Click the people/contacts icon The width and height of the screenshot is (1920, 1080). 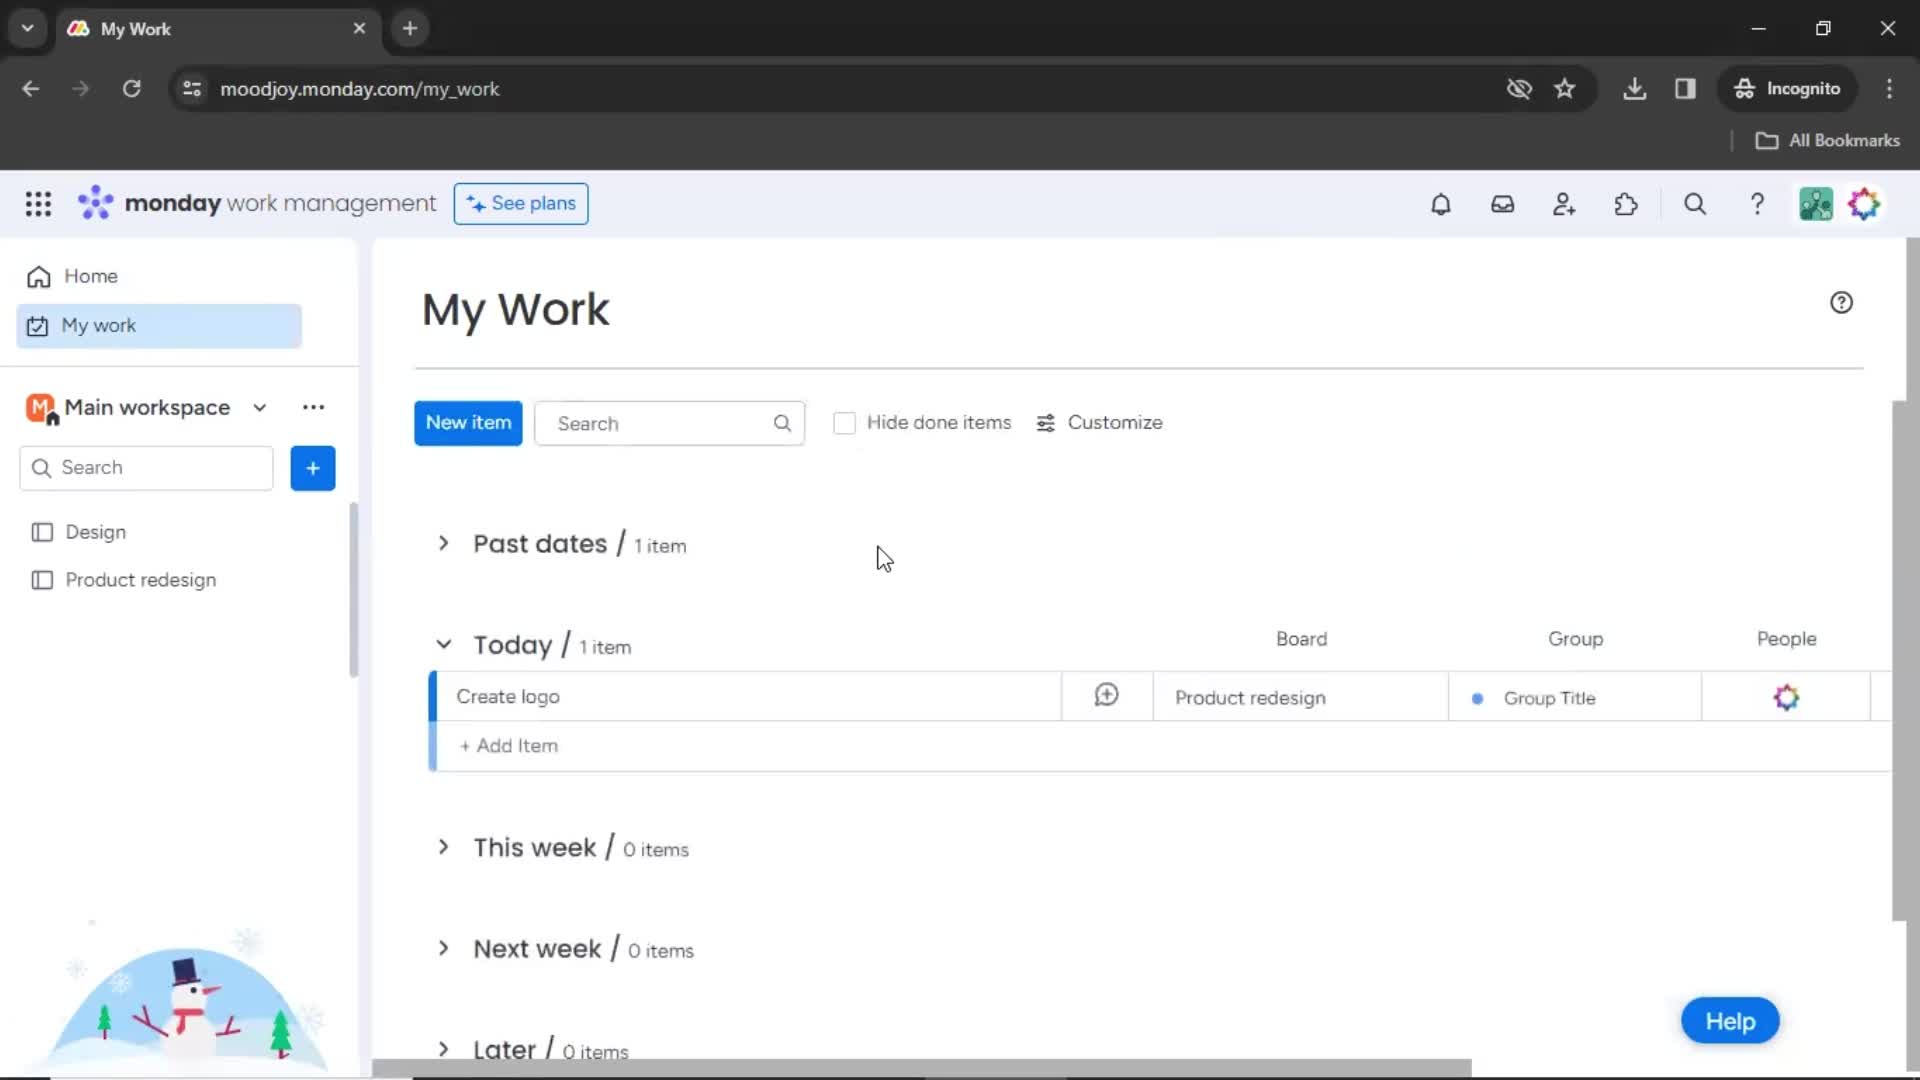(x=1564, y=203)
